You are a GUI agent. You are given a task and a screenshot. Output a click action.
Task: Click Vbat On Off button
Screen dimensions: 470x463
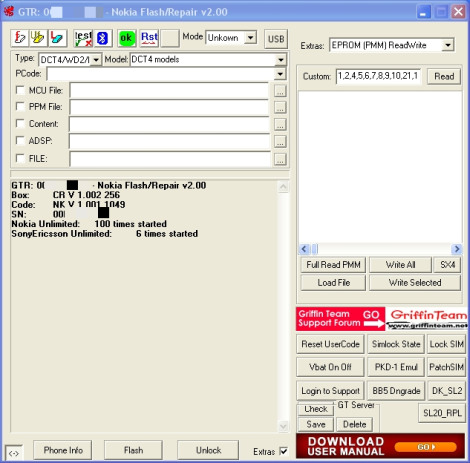[330, 367]
